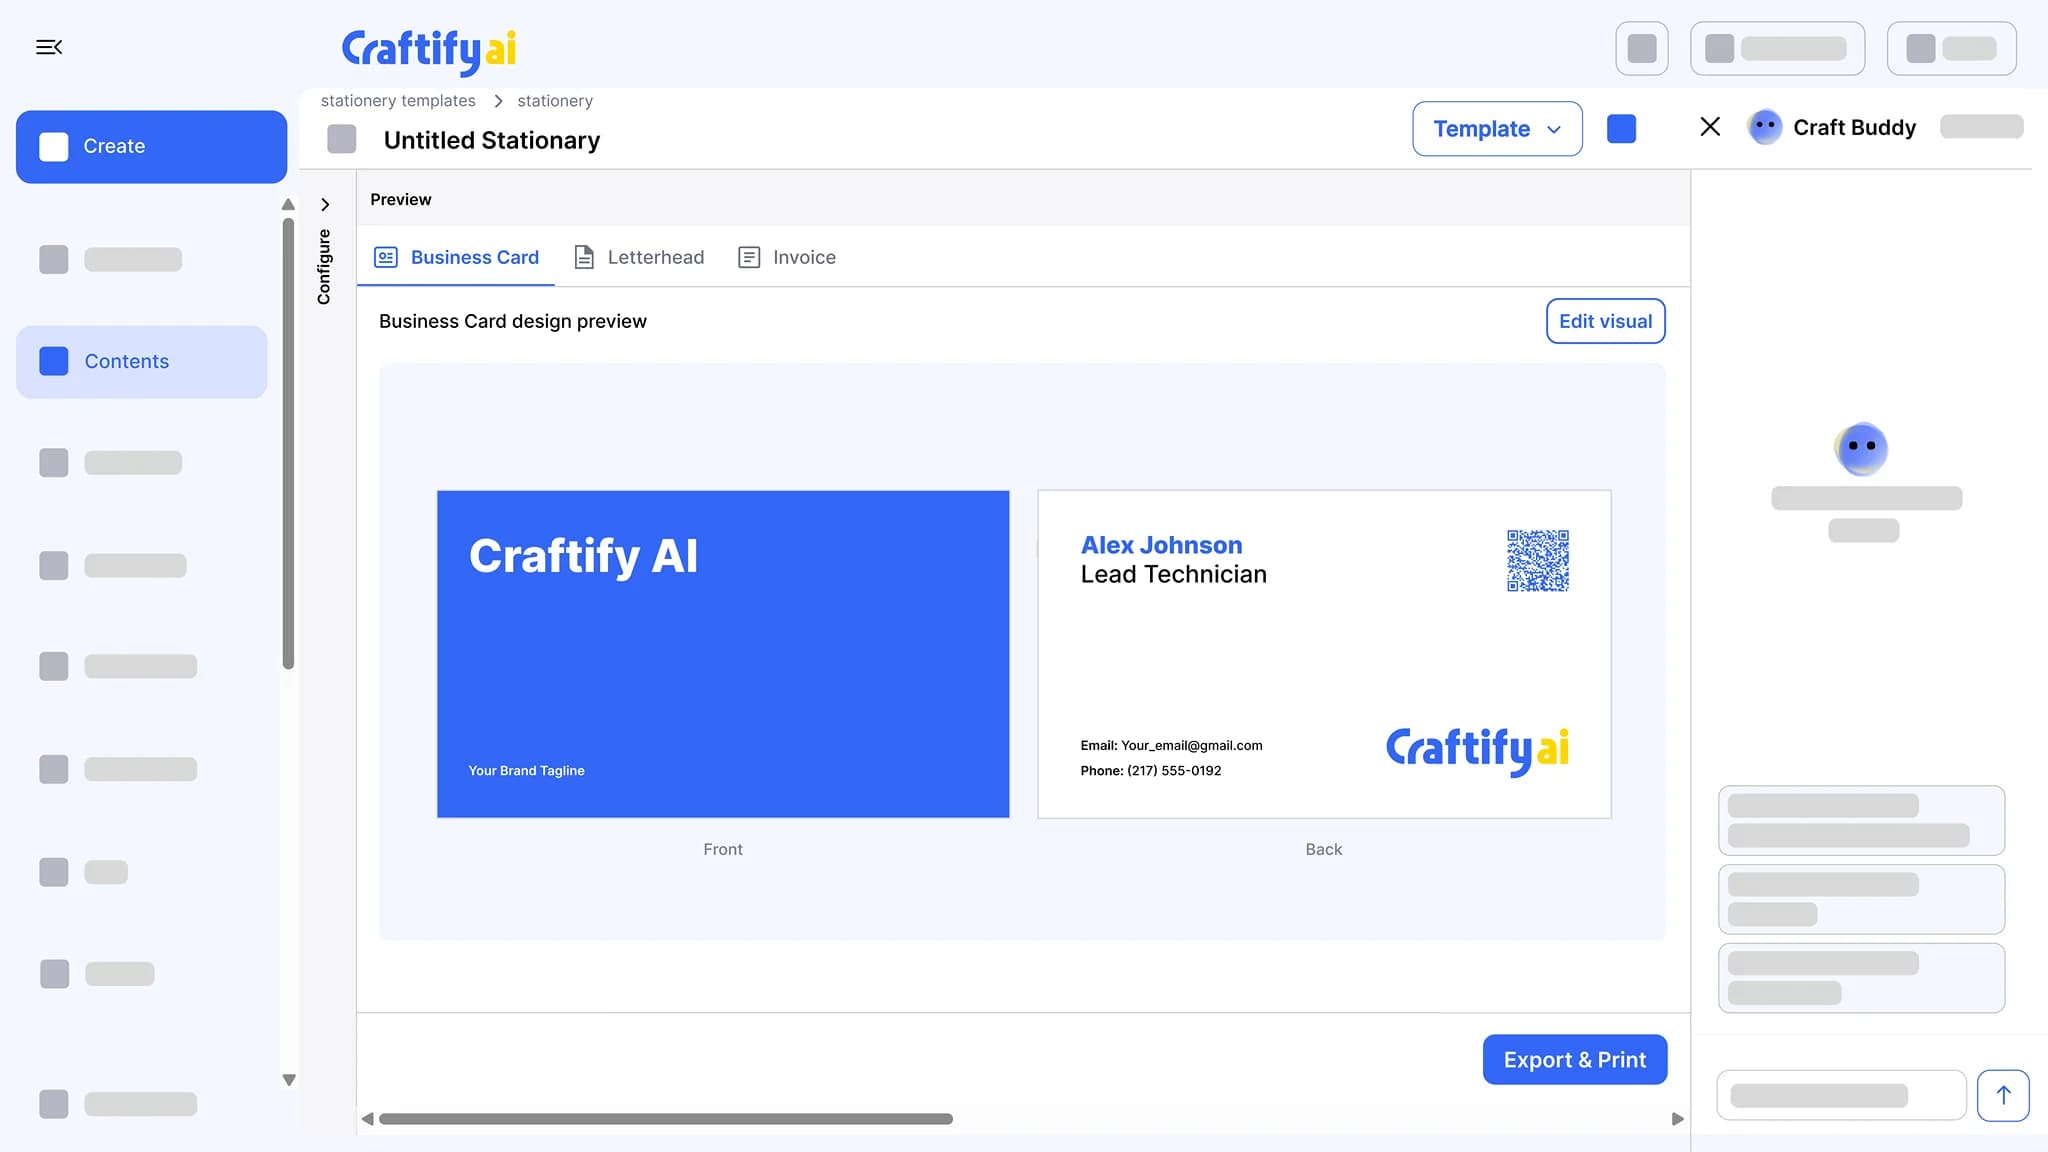The image size is (2048, 1152).
Task: Click the 'Your Brand Tagline' text
Action: point(526,771)
